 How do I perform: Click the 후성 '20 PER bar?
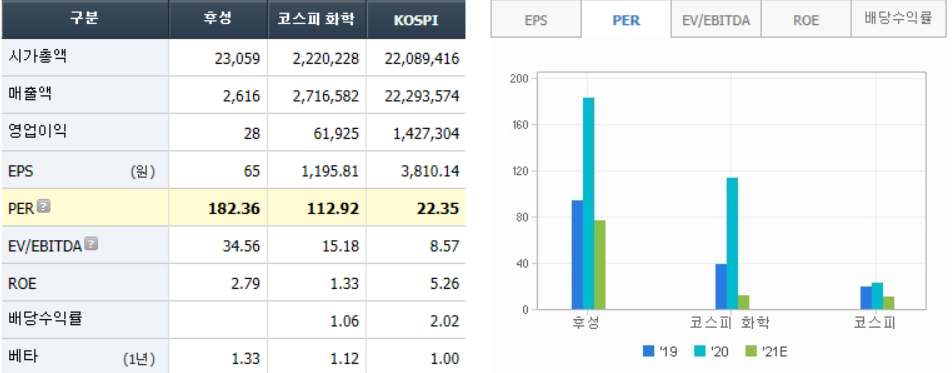point(588,204)
